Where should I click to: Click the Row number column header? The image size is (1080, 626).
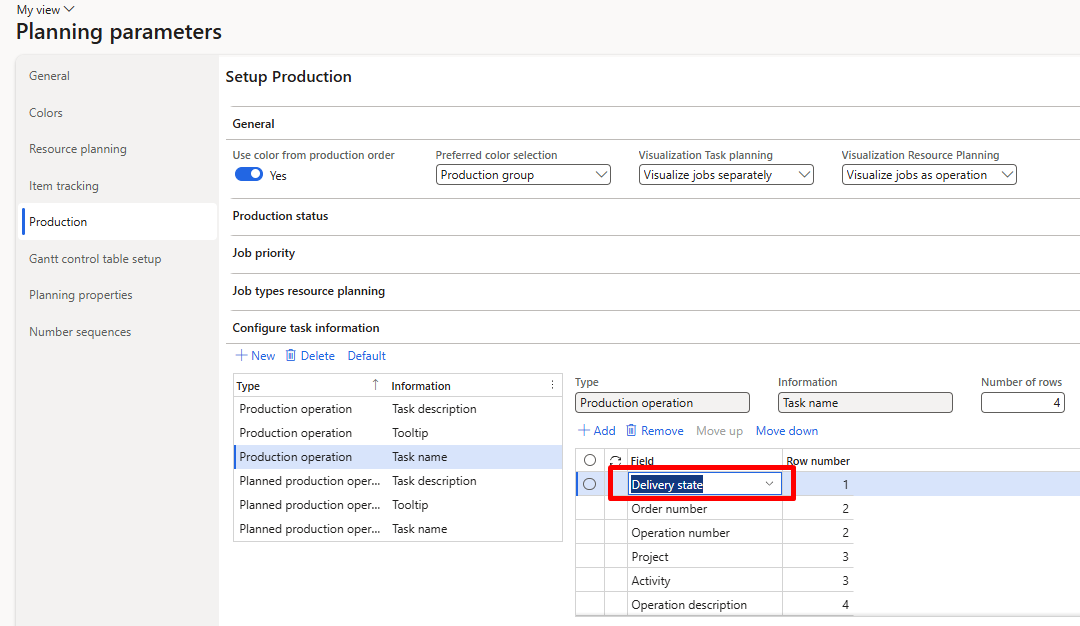point(818,461)
